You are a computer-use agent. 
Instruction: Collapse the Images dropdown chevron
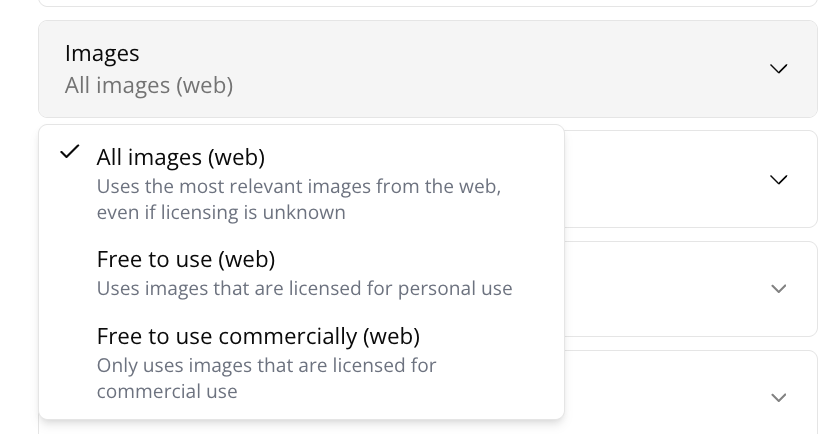[778, 69]
